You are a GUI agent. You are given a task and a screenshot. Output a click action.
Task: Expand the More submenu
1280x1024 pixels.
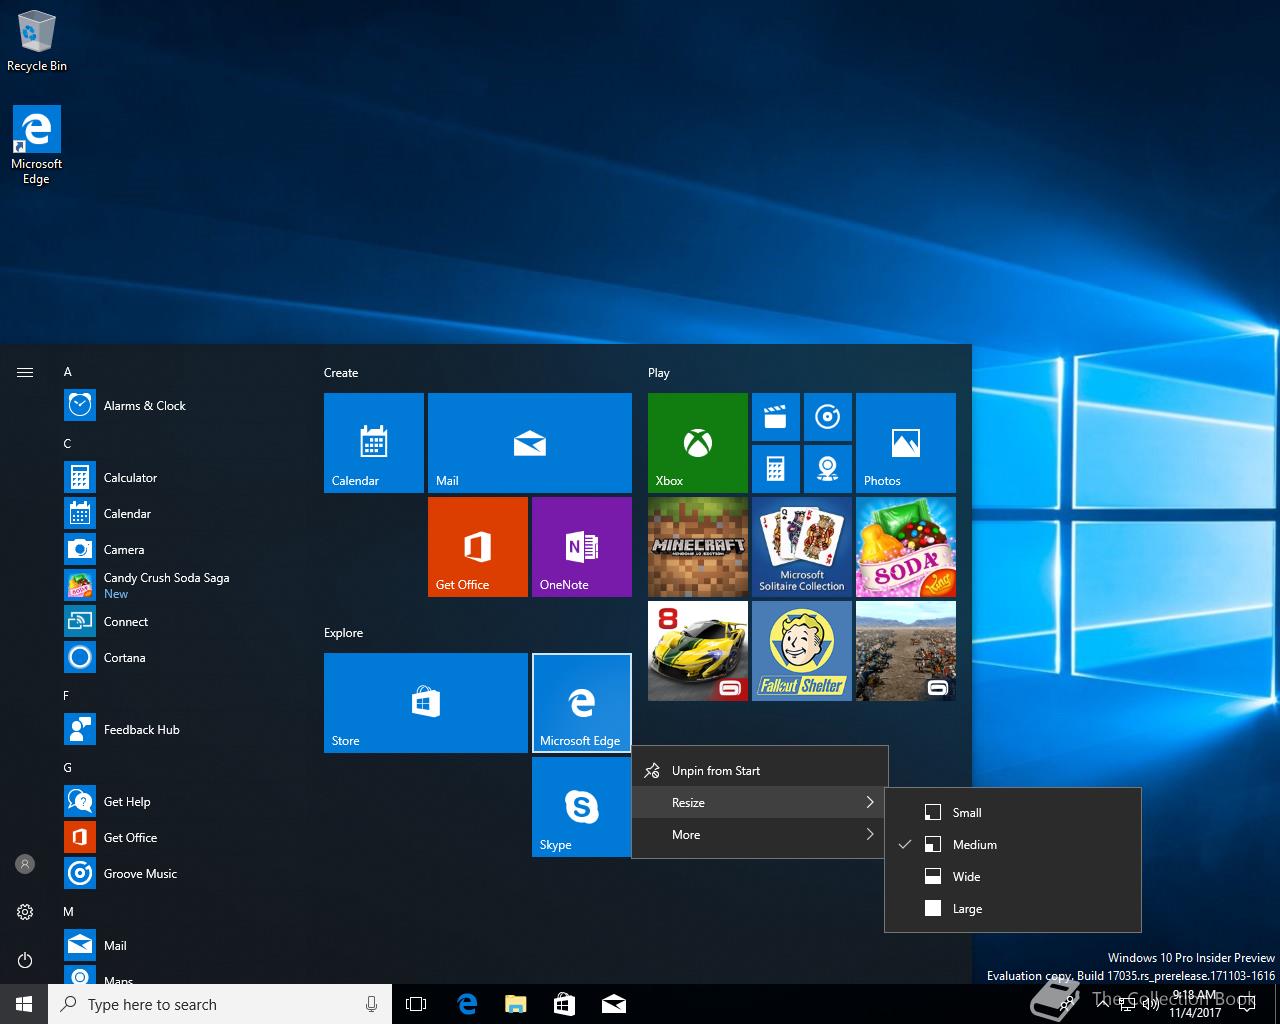(x=760, y=835)
